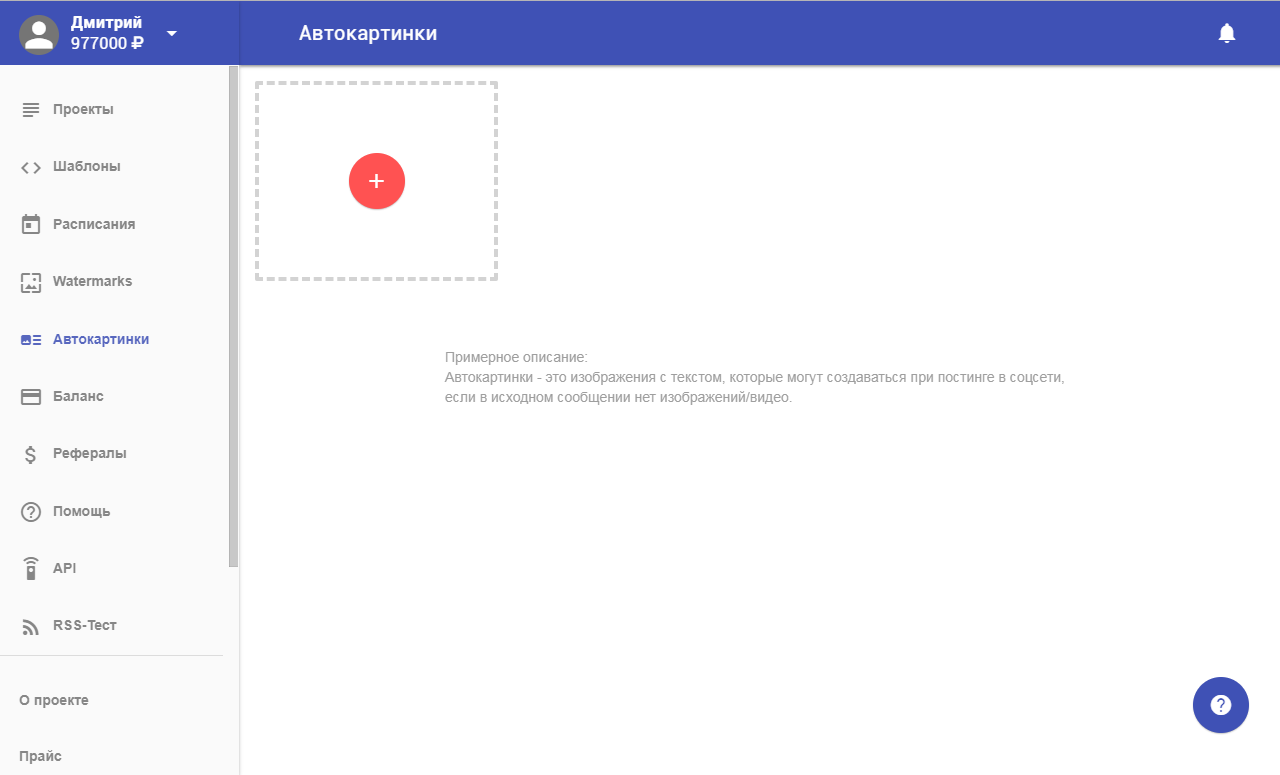Screen dimensions: 1280x775
Task: Click the Шаблоны code brackets icon
Action: tap(31, 167)
